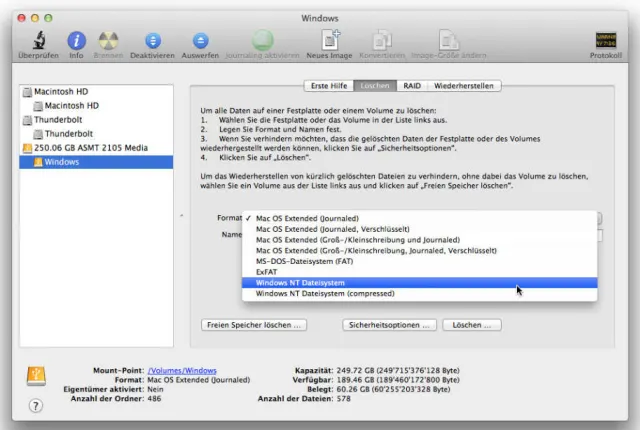Choose Windows NT Dateisystem (compressed) option
This screenshot has width=640, height=430.
tap(323, 294)
